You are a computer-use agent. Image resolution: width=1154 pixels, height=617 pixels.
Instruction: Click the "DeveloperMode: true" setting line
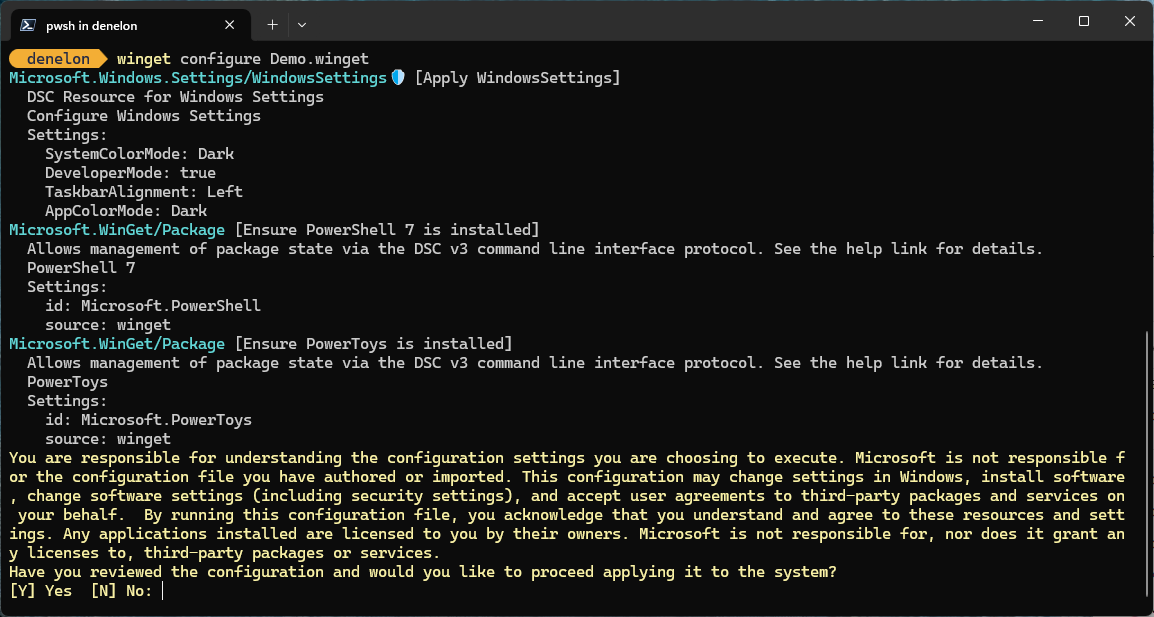(x=130, y=173)
